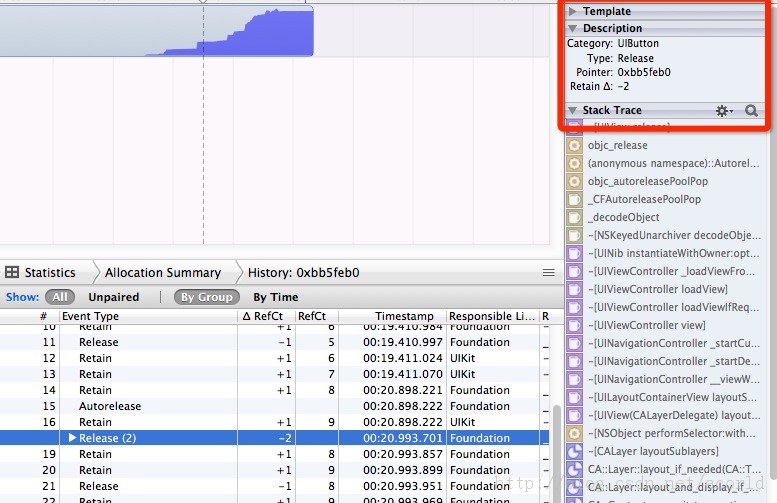This screenshot has height=503, width=777.
Task: Open the Stack Trace gear options menu
Action: 724,111
